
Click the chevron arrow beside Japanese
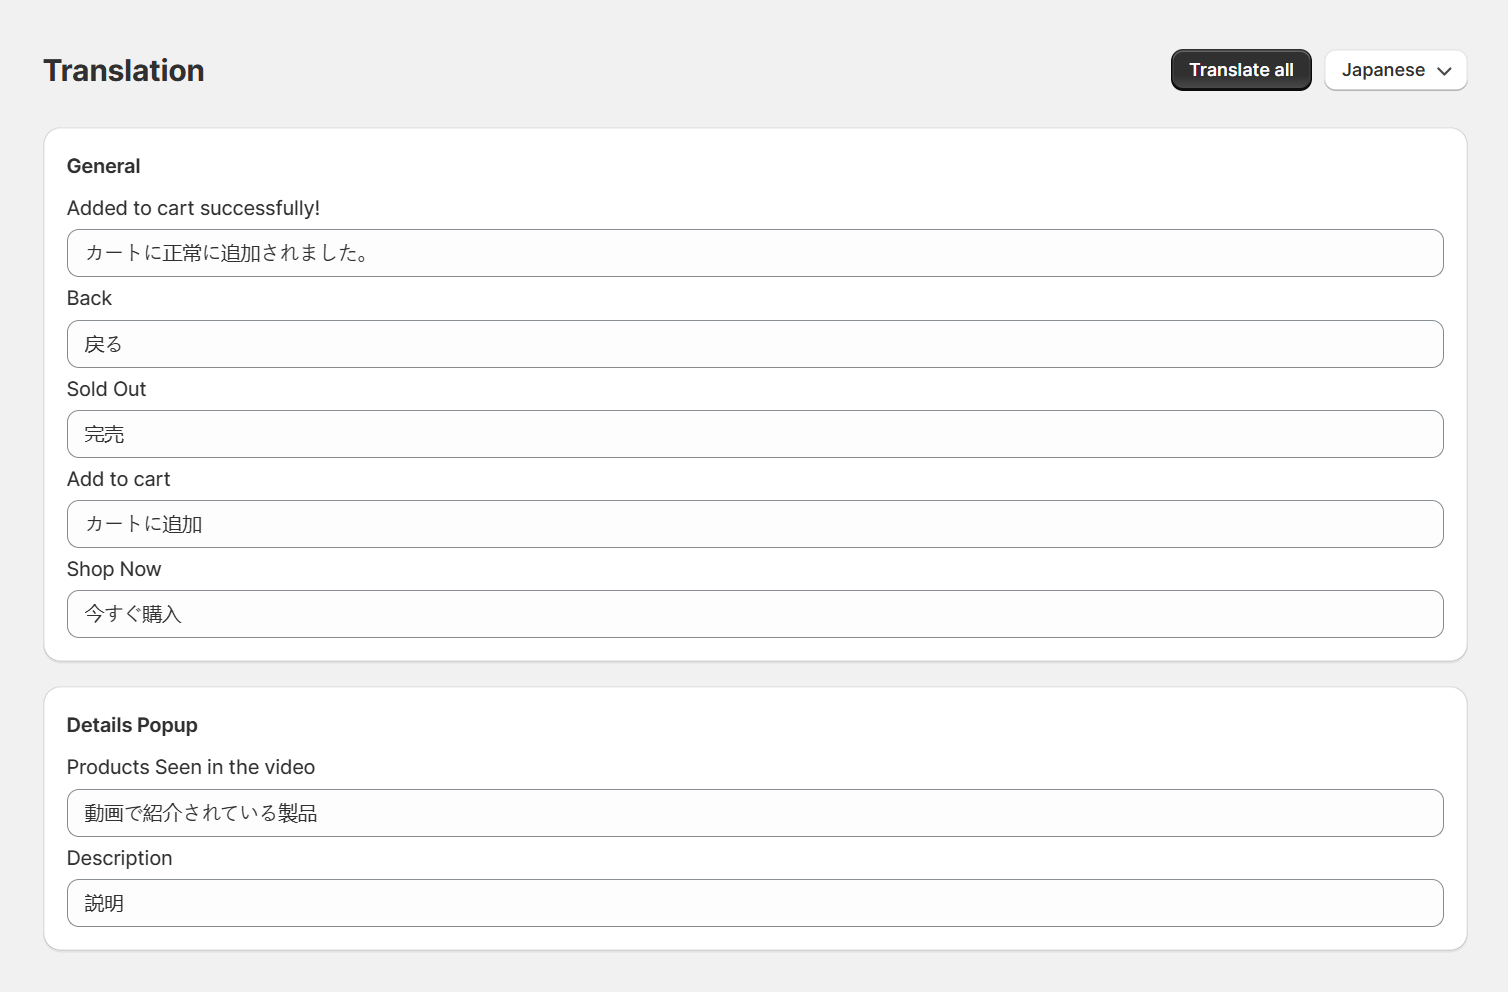(x=1444, y=71)
